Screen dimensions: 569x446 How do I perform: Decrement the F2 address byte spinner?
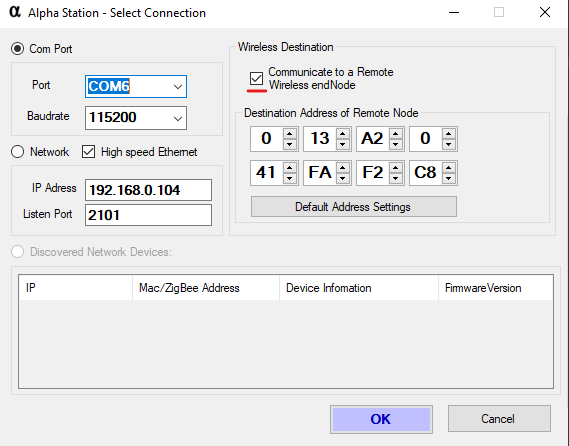pyautogui.click(x=396, y=178)
